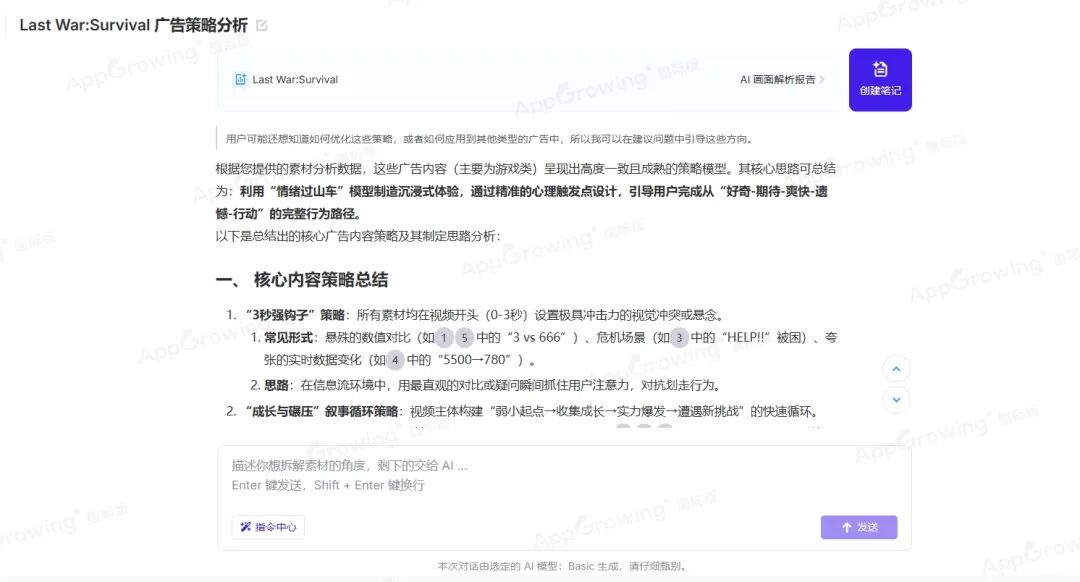Open the 指令中心 command panel
The image size is (1080, 582).
pyautogui.click(x=267, y=527)
